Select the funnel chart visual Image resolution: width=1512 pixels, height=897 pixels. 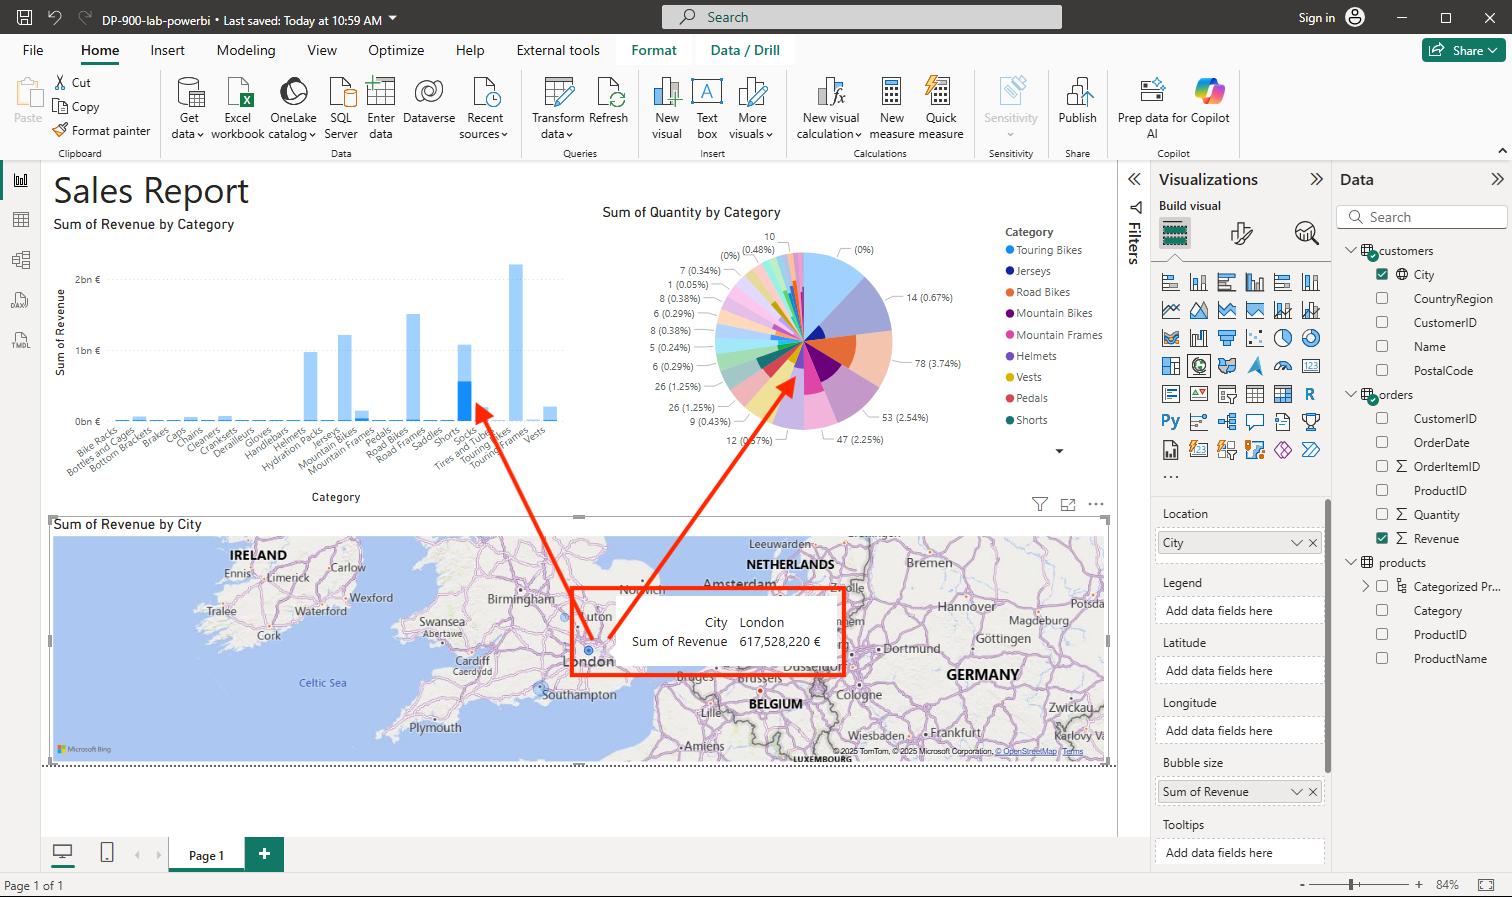1227,338
